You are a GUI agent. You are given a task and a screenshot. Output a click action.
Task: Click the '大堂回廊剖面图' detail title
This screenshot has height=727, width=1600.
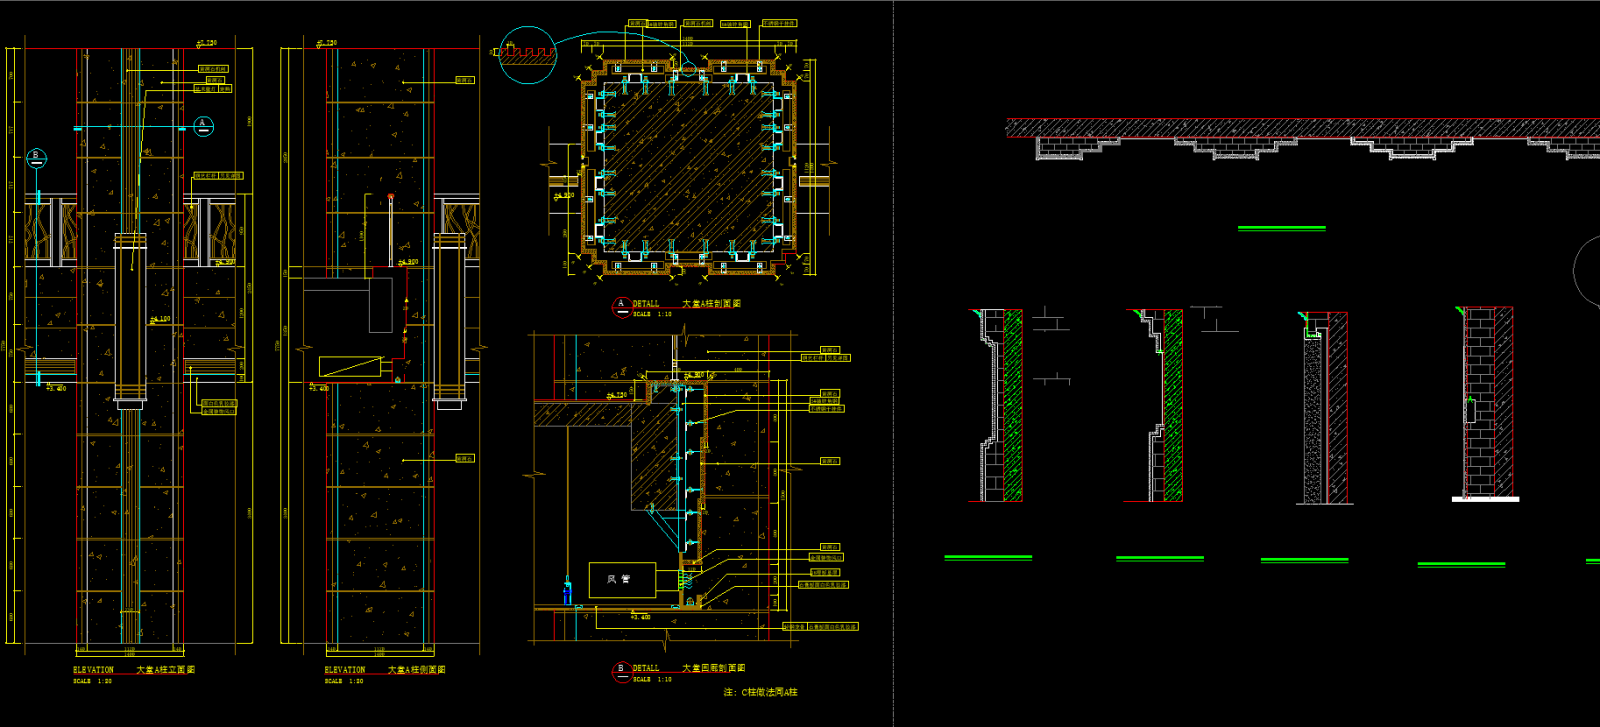(714, 667)
